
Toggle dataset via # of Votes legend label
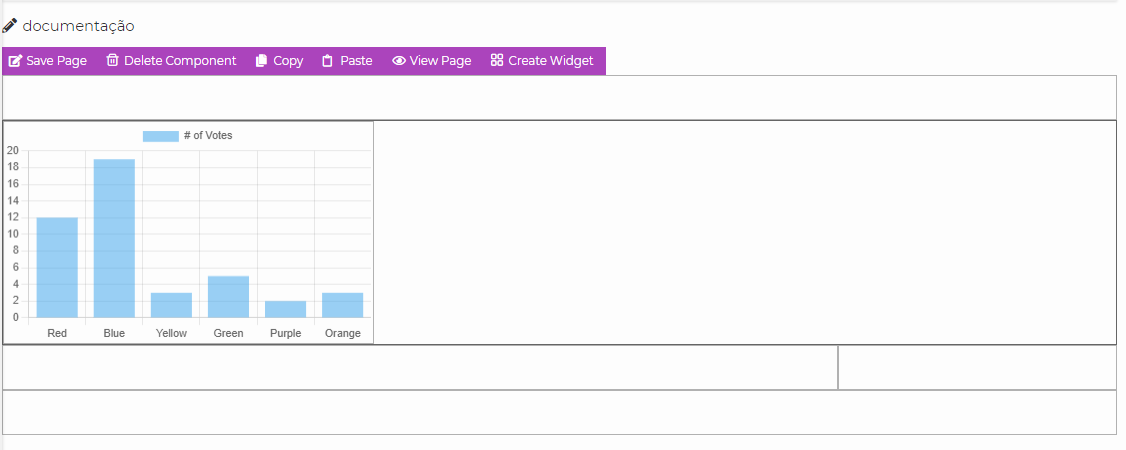point(208,136)
